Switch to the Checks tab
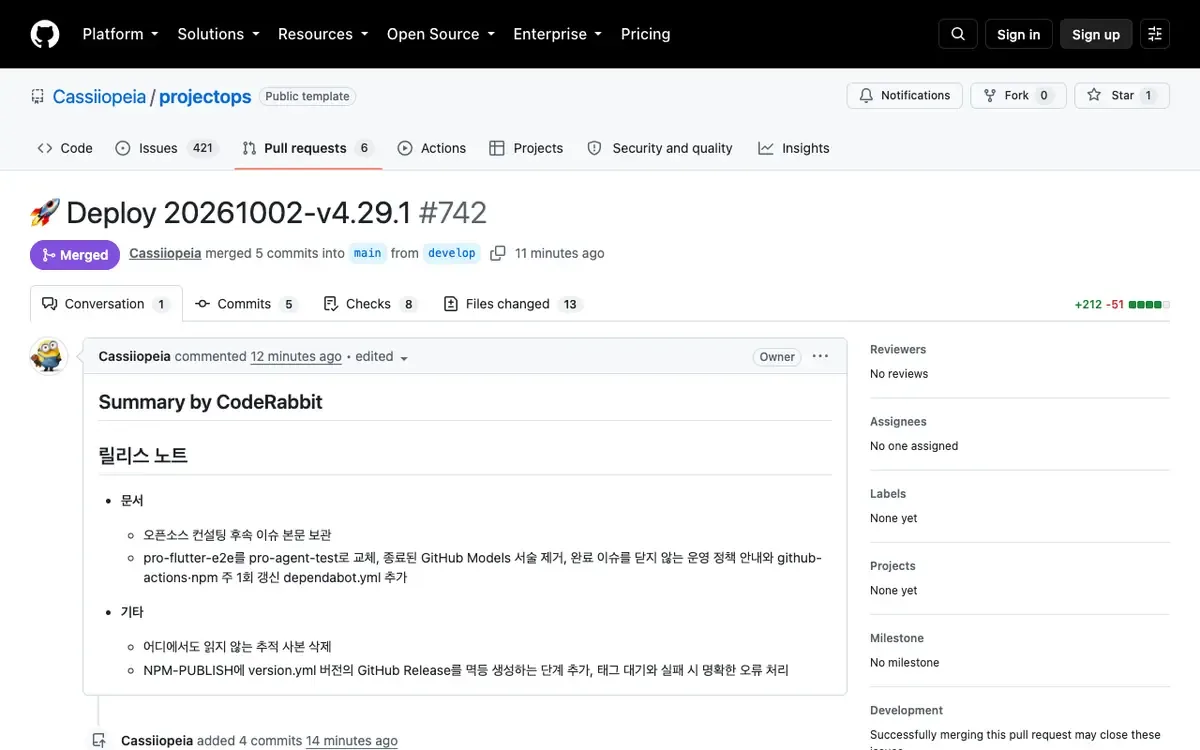 click(x=370, y=304)
